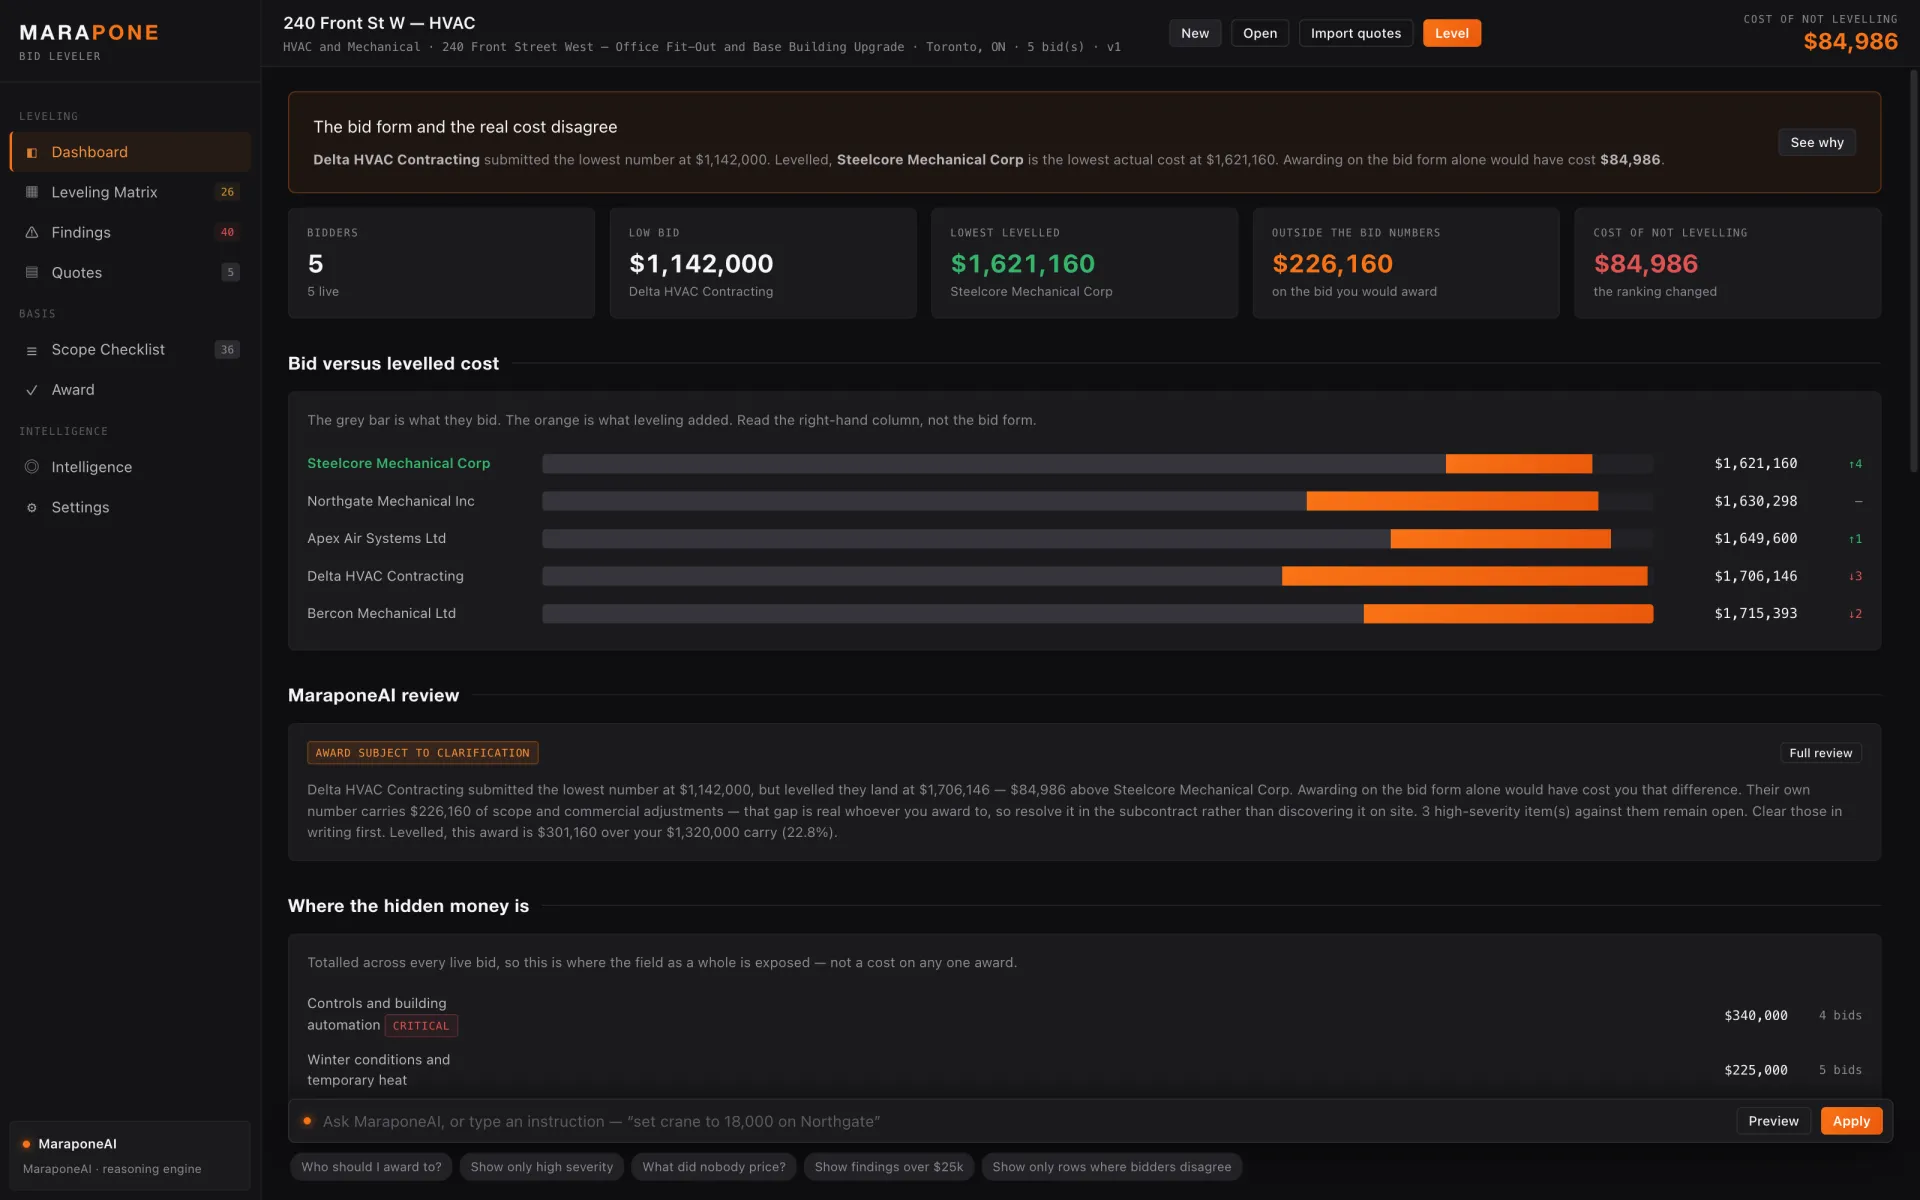Click the Award Subject to Clarification tag
Screen dimensions: 1920x1200
click(x=422, y=753)
